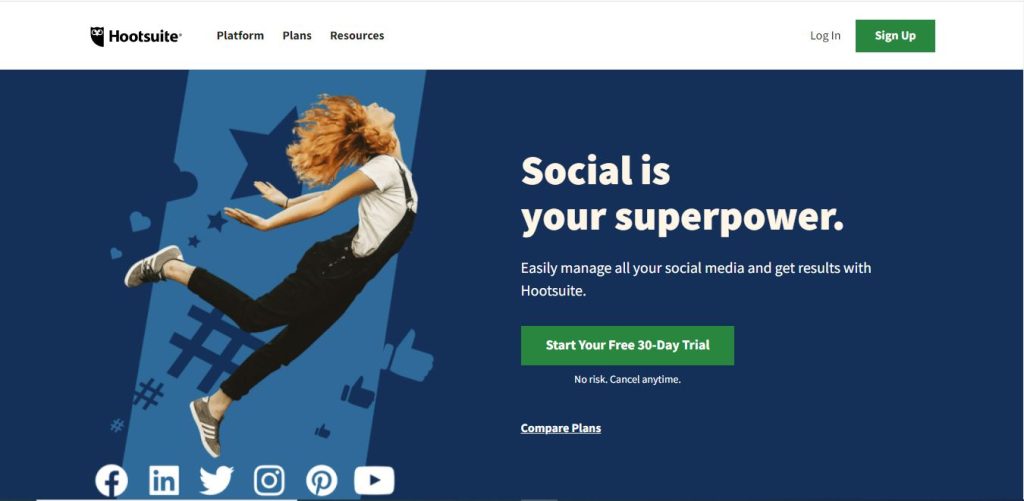Open the Plans menu item
Screen dimensions: 1024x501
(297, 36)
